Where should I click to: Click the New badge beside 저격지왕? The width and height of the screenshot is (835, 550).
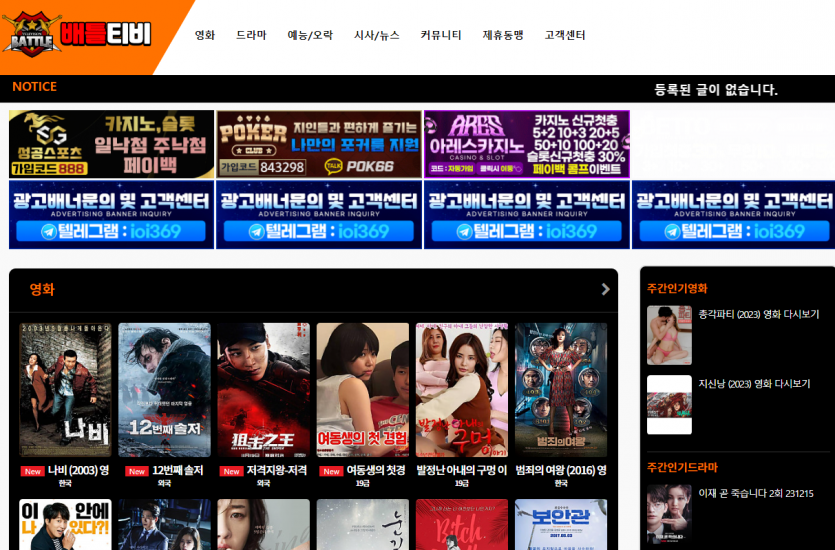231,471
